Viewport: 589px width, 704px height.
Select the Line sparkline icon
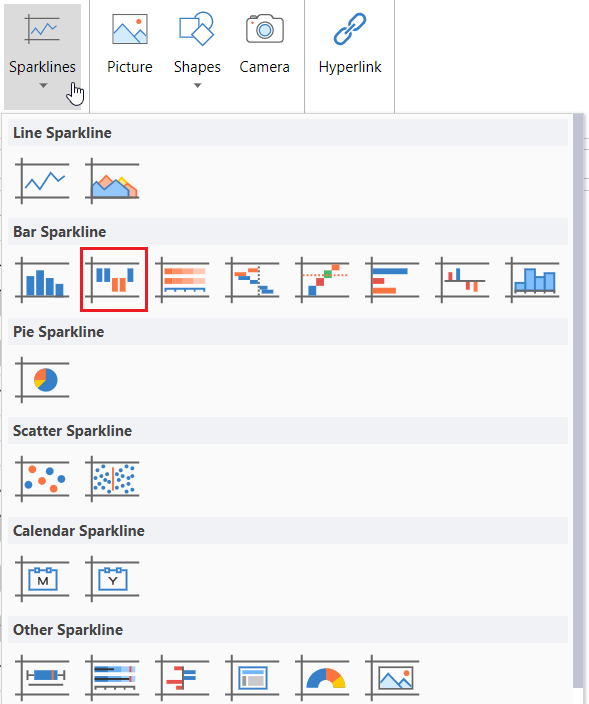click(x=42, y=181)
